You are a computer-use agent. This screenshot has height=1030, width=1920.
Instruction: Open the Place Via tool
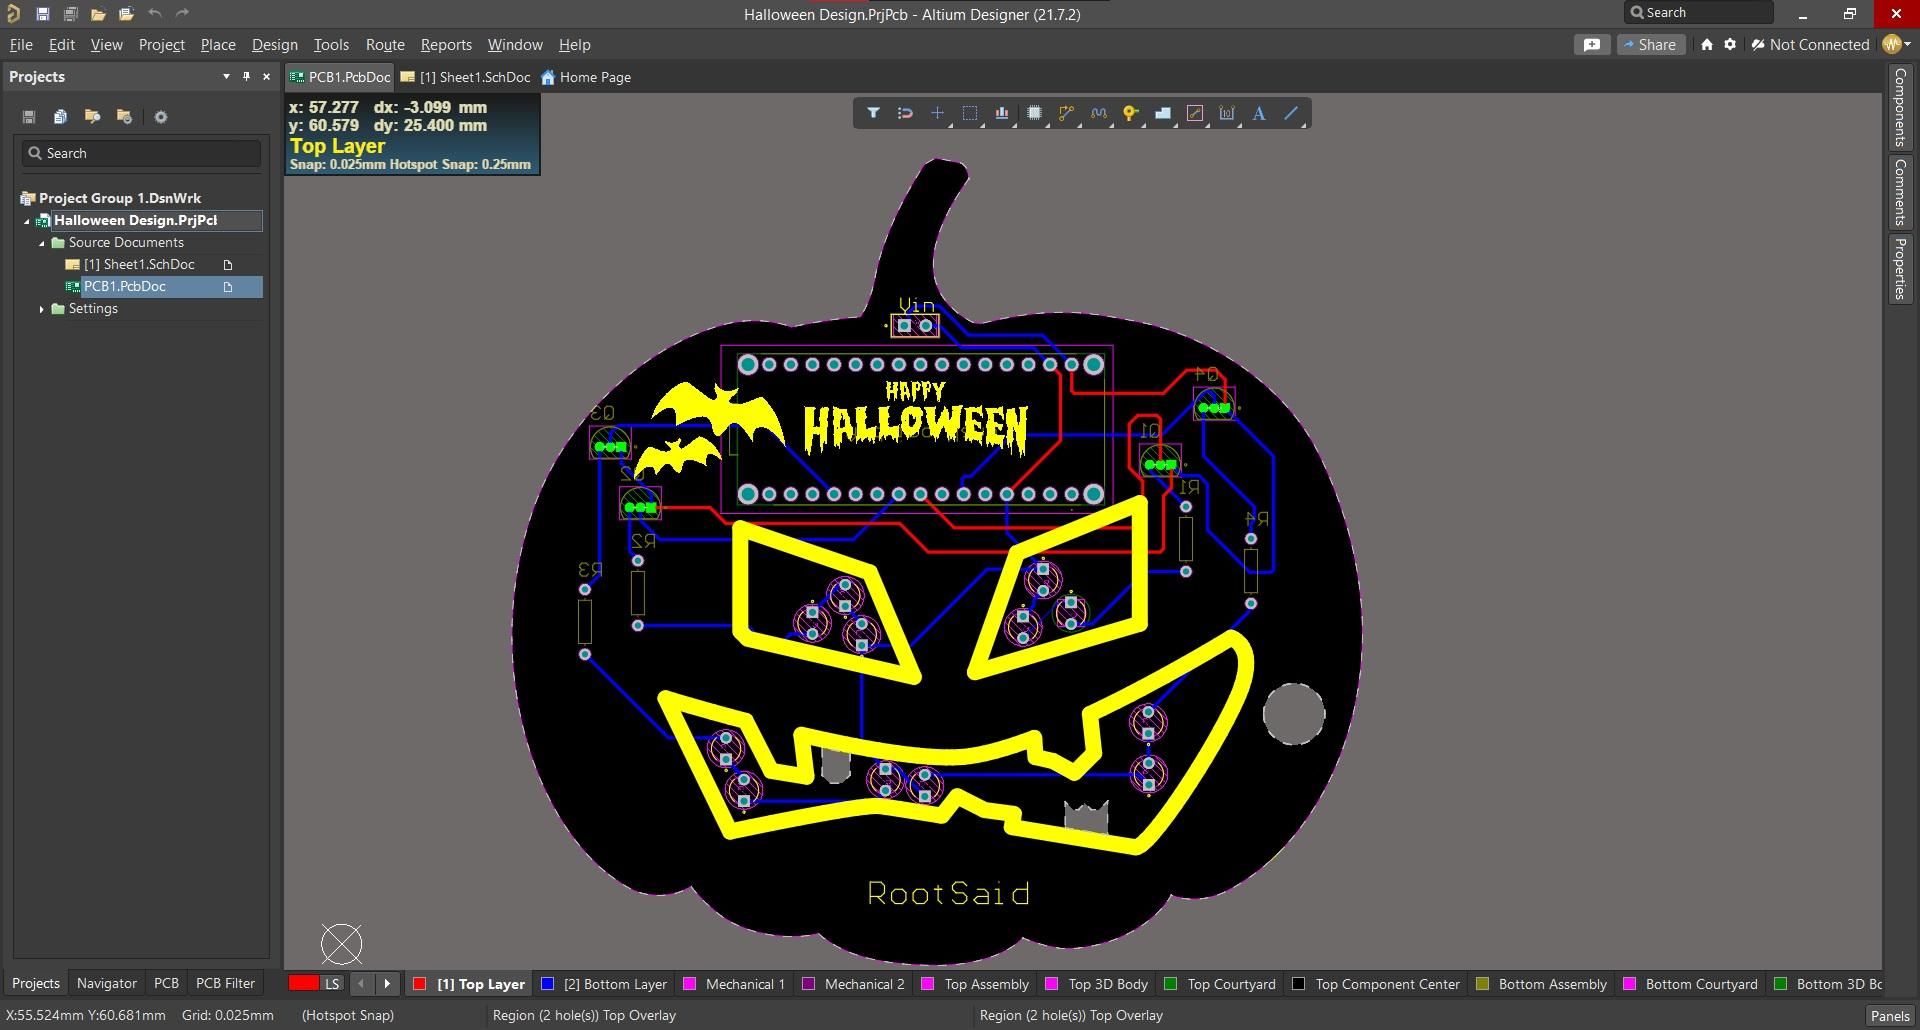click(x=1129, y=113)
